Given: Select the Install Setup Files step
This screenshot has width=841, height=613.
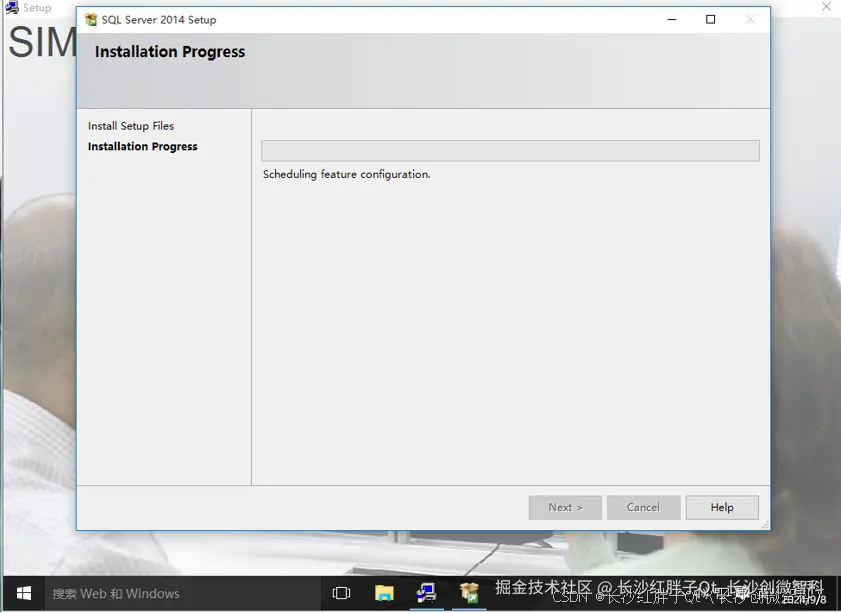Looking at the screenshot, I should click(x=131, y=126).
